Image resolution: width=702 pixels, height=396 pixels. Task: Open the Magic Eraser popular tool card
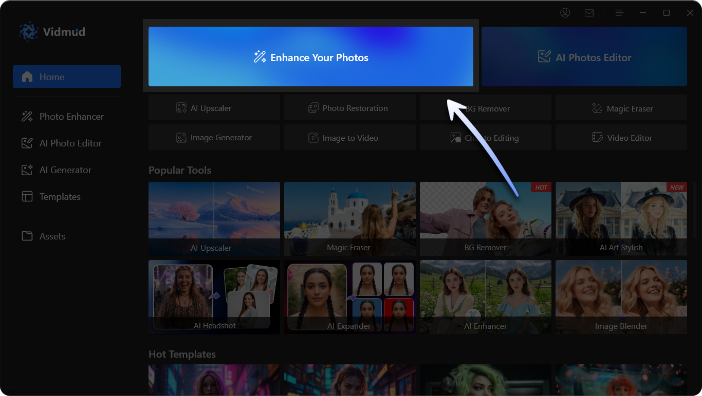coord(350,219)
